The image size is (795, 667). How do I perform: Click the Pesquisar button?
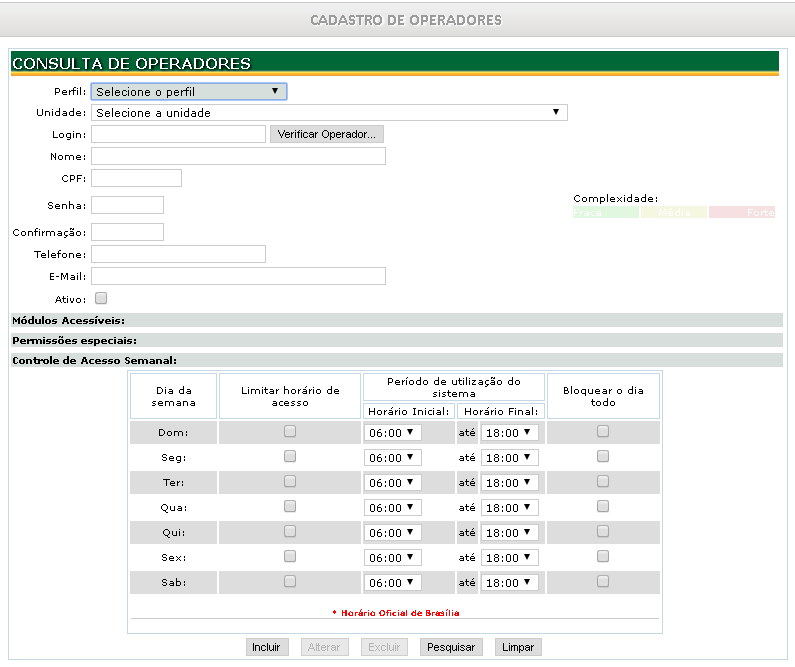(452, 647)
